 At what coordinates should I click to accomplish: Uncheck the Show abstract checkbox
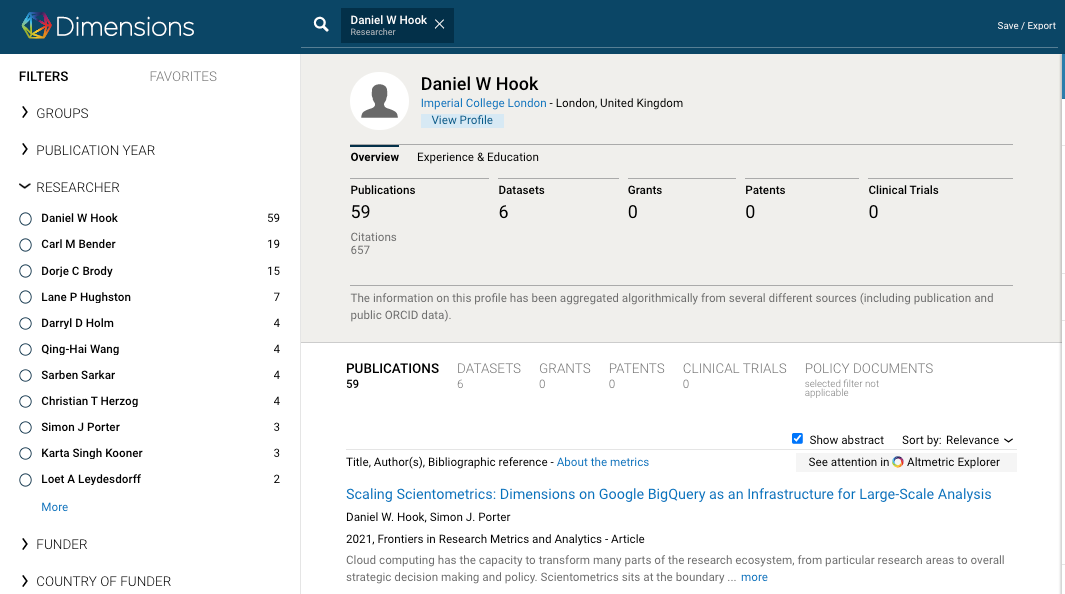click(797, 439)
